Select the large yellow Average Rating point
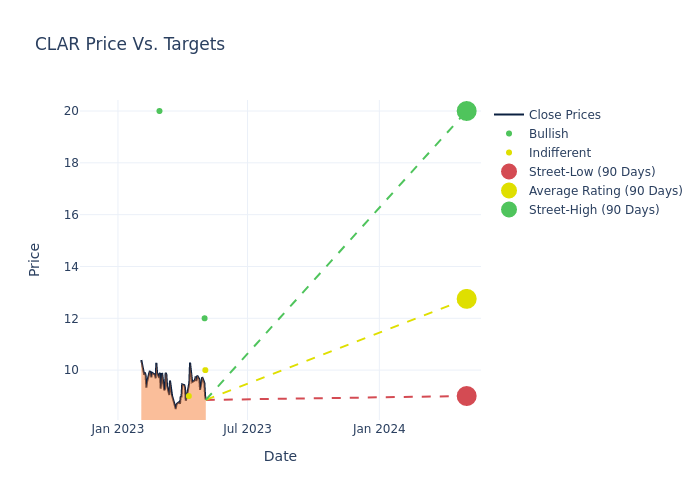The width and height of the screenshot is (700, 500). point(466,299)
